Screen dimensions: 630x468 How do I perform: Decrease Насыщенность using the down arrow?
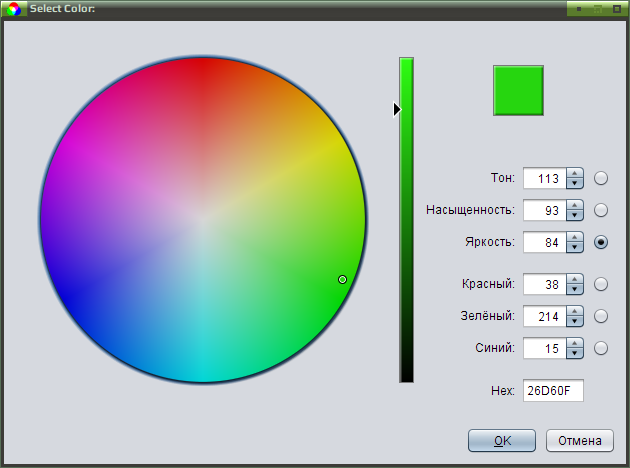[x=575, y=215]
